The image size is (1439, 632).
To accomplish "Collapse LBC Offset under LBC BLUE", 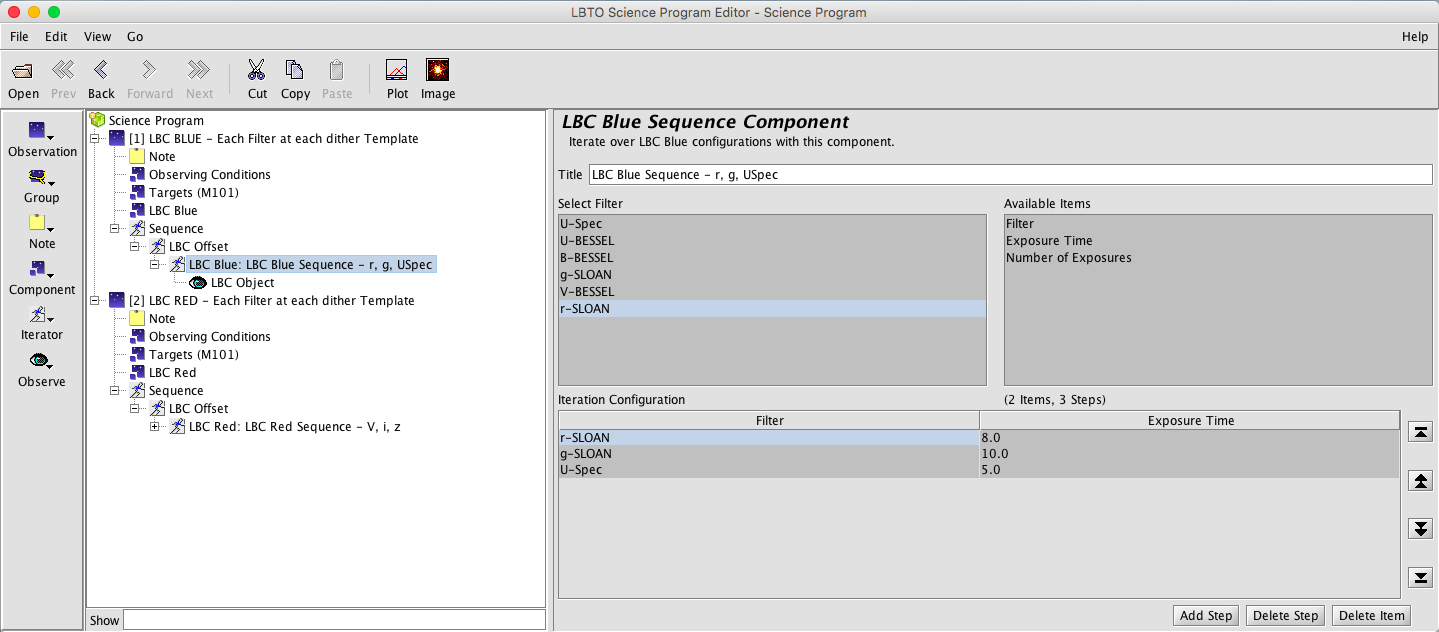I will click(x=135, y=247).
